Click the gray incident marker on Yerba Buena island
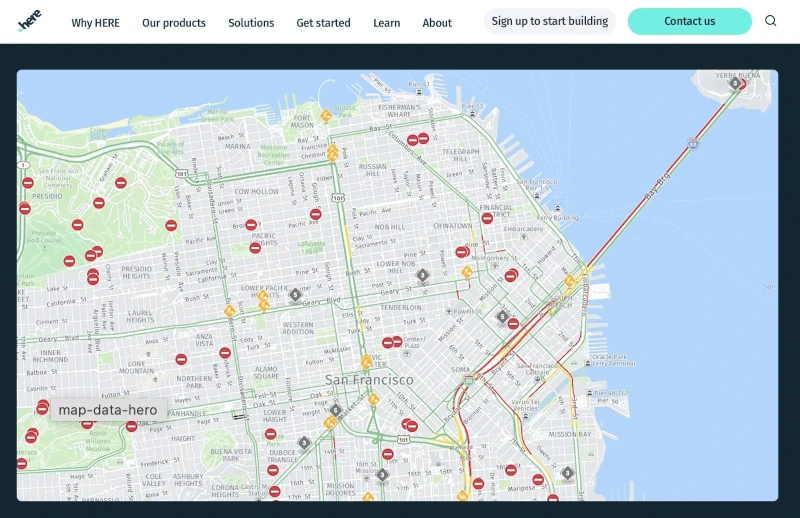Image resolution: width=800 pixels, height=518 pixels. (x=735, y=83)
